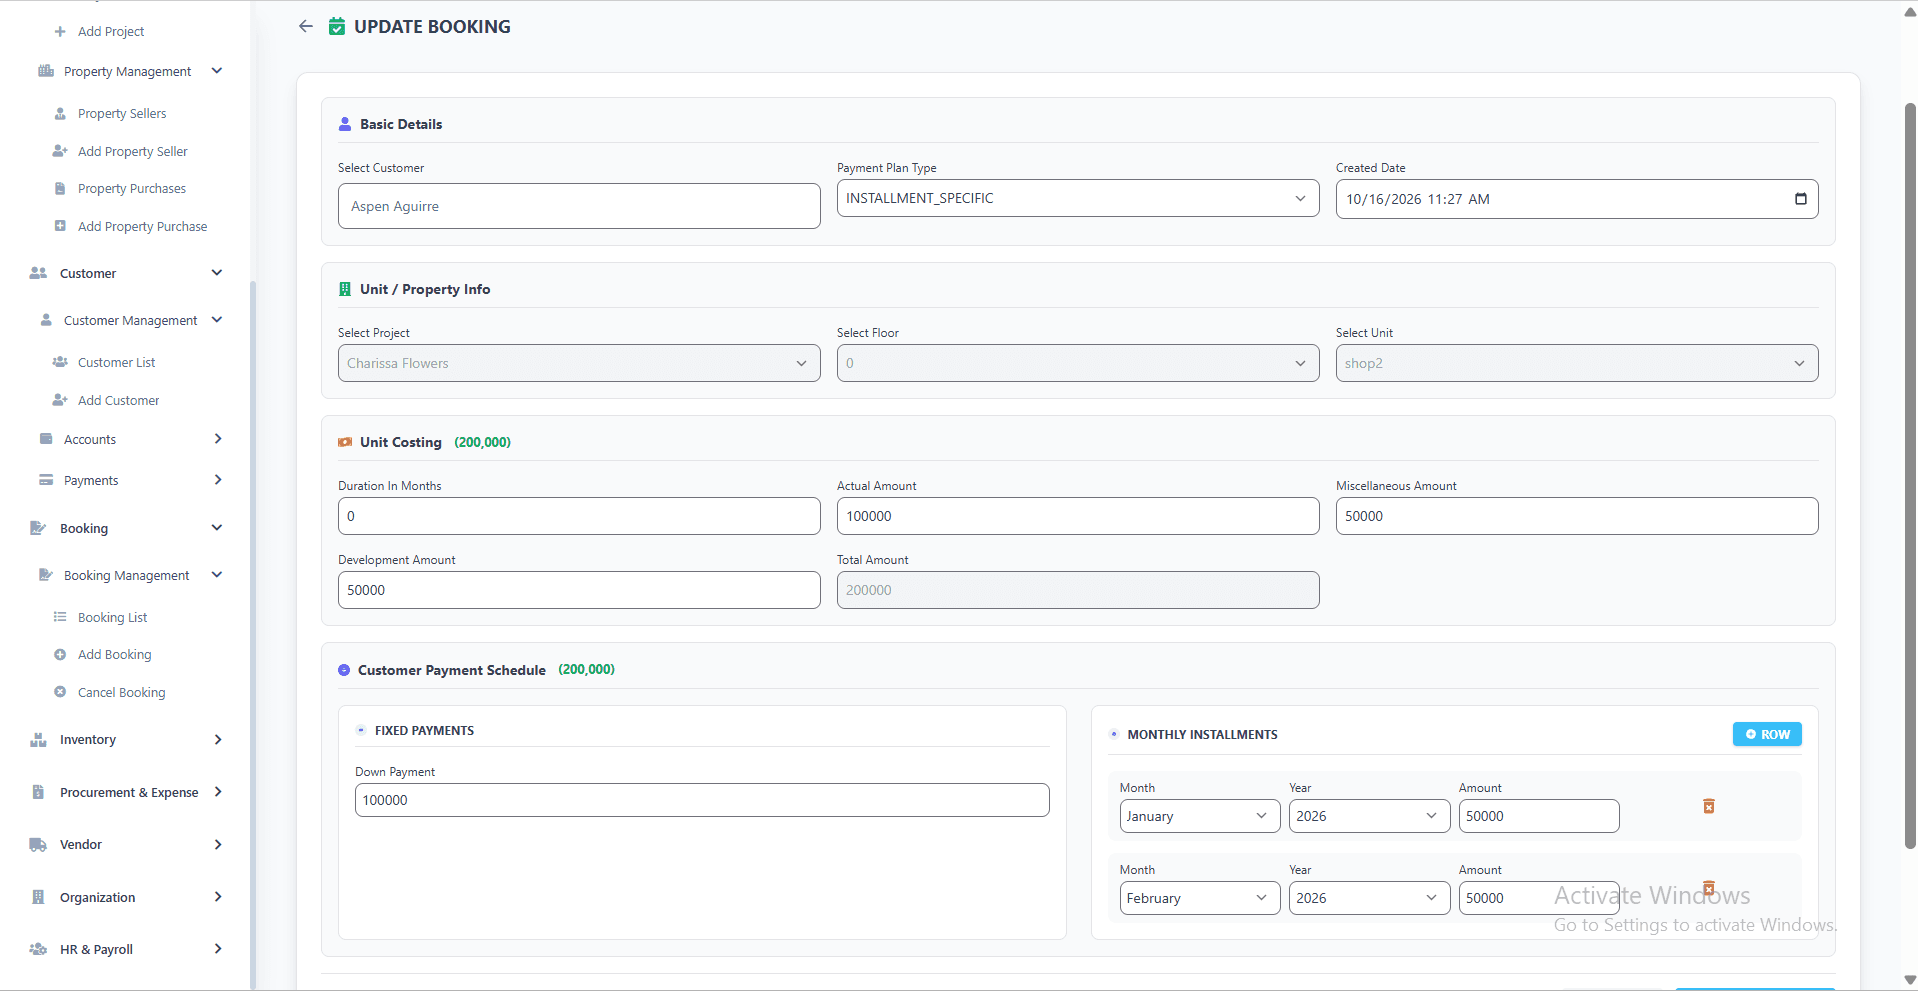
Task: Click the Vendor truck icon
Action: (x=38, y=844)
